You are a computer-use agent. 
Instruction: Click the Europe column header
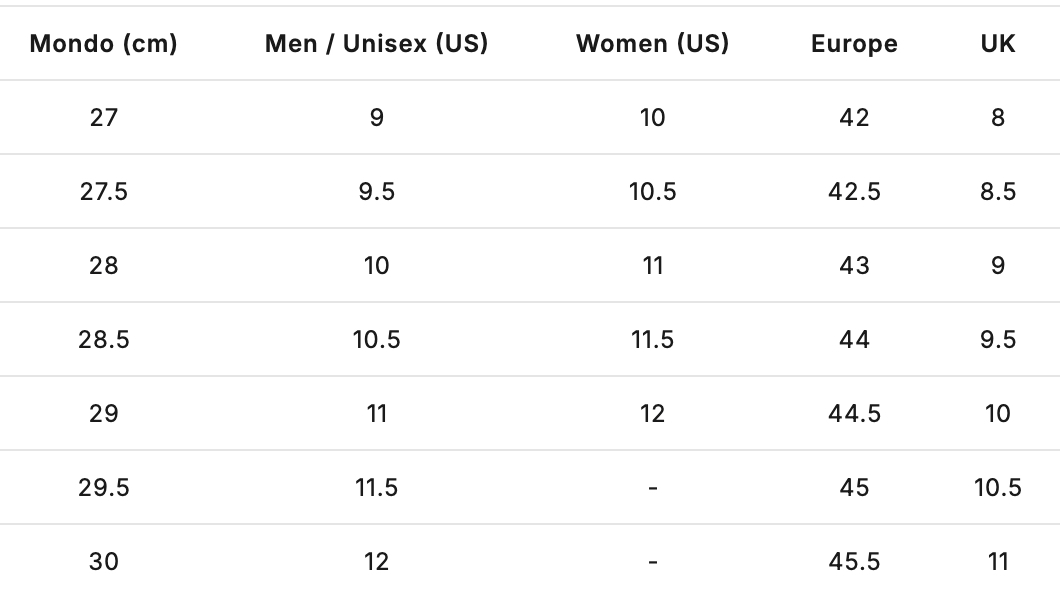tap(854, 44)
